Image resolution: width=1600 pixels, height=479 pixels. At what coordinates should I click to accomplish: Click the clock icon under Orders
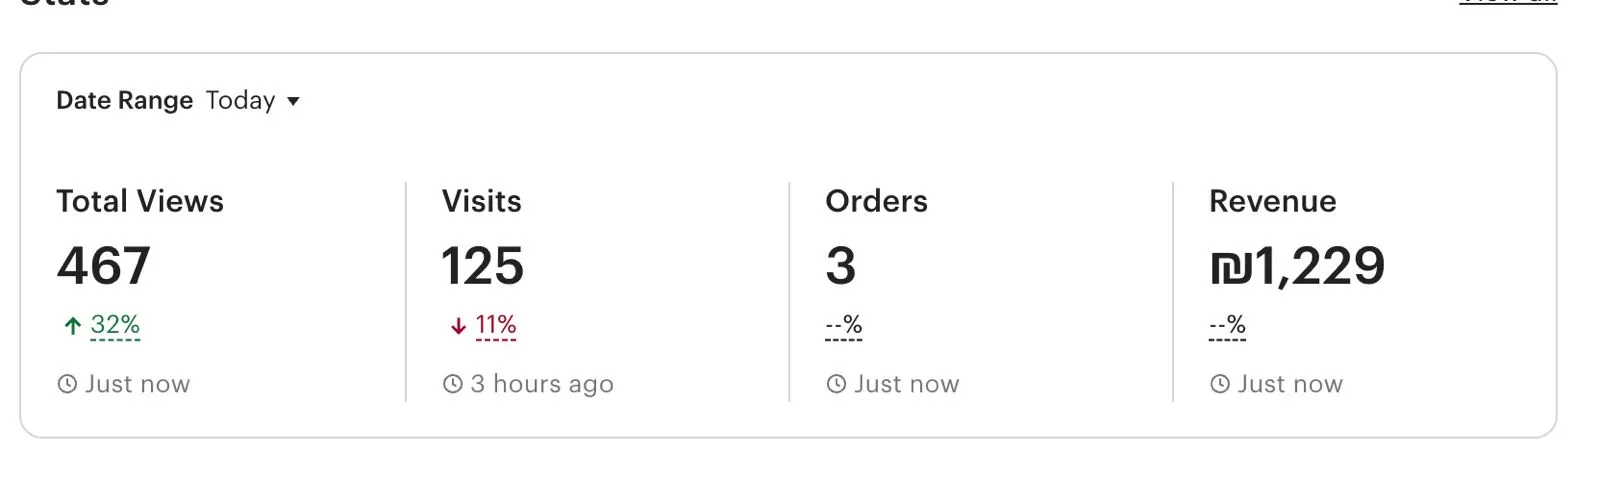coord(836,384)
